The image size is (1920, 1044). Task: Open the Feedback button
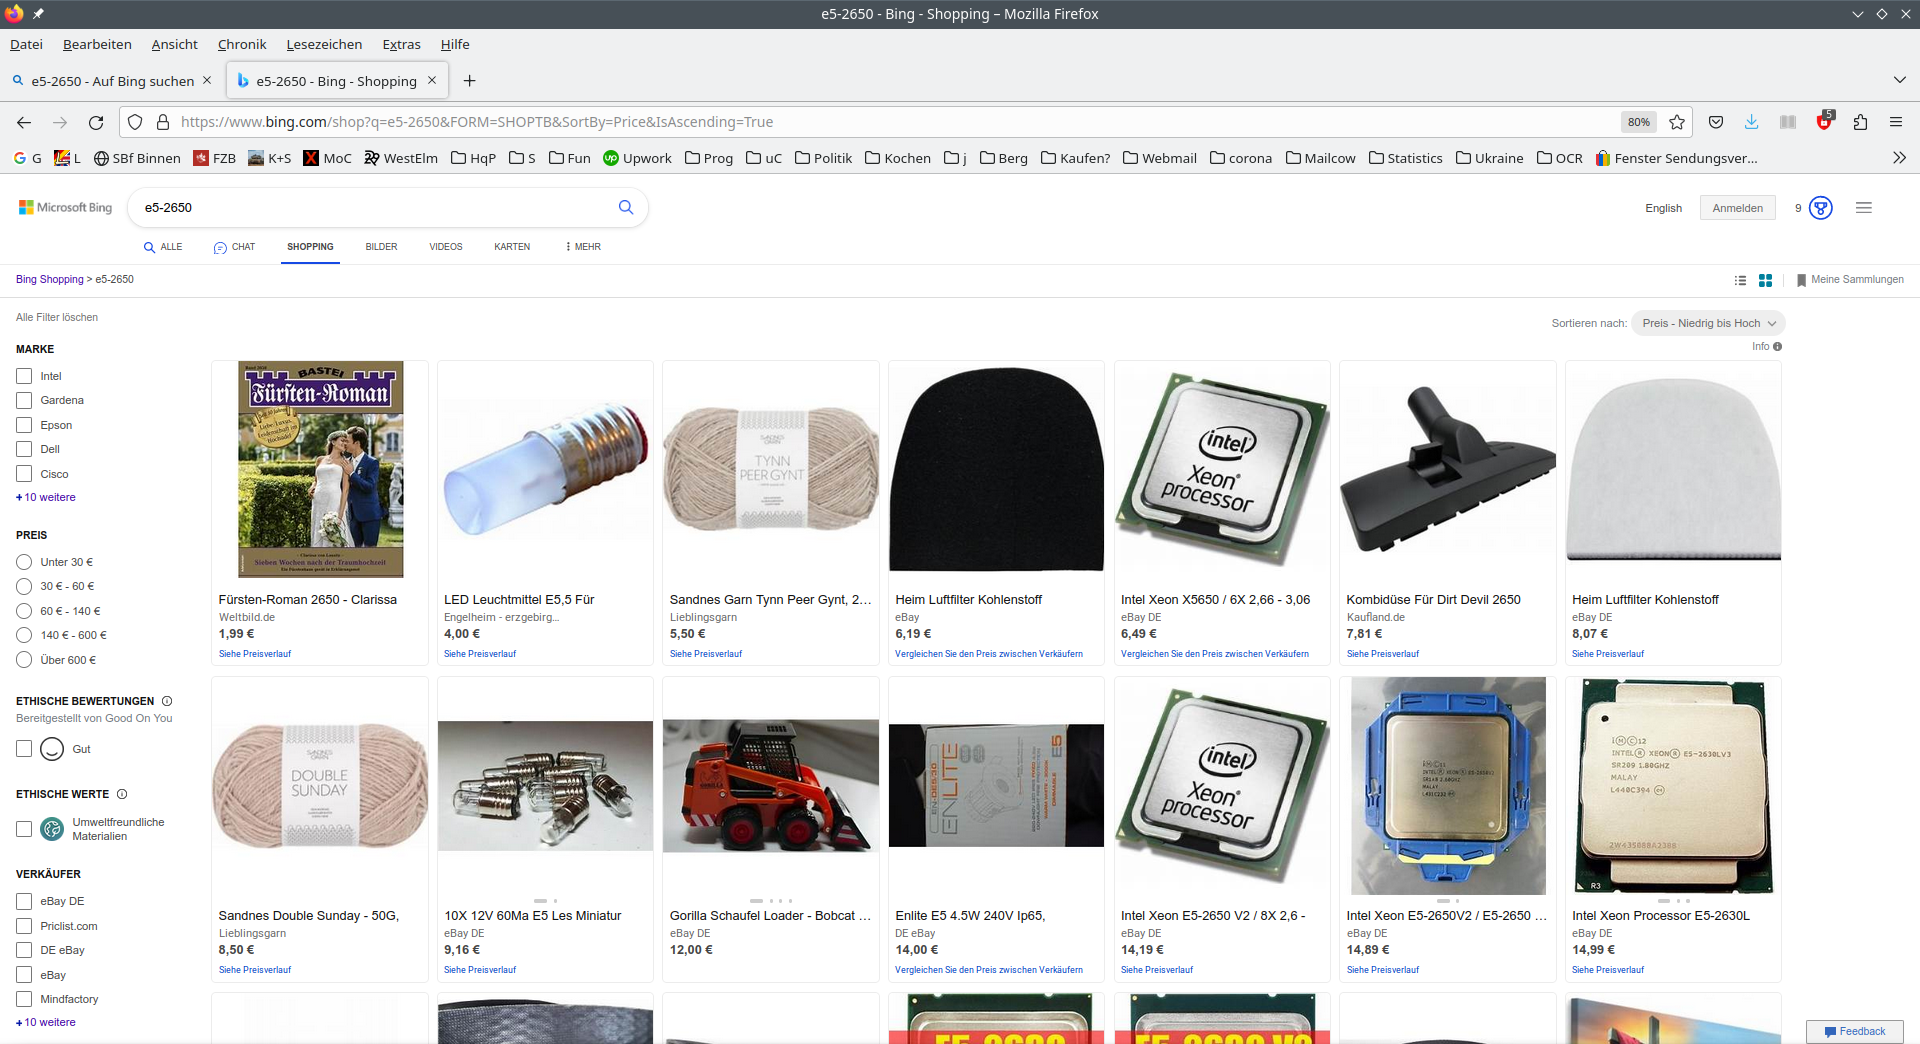pos(1854,1031)
